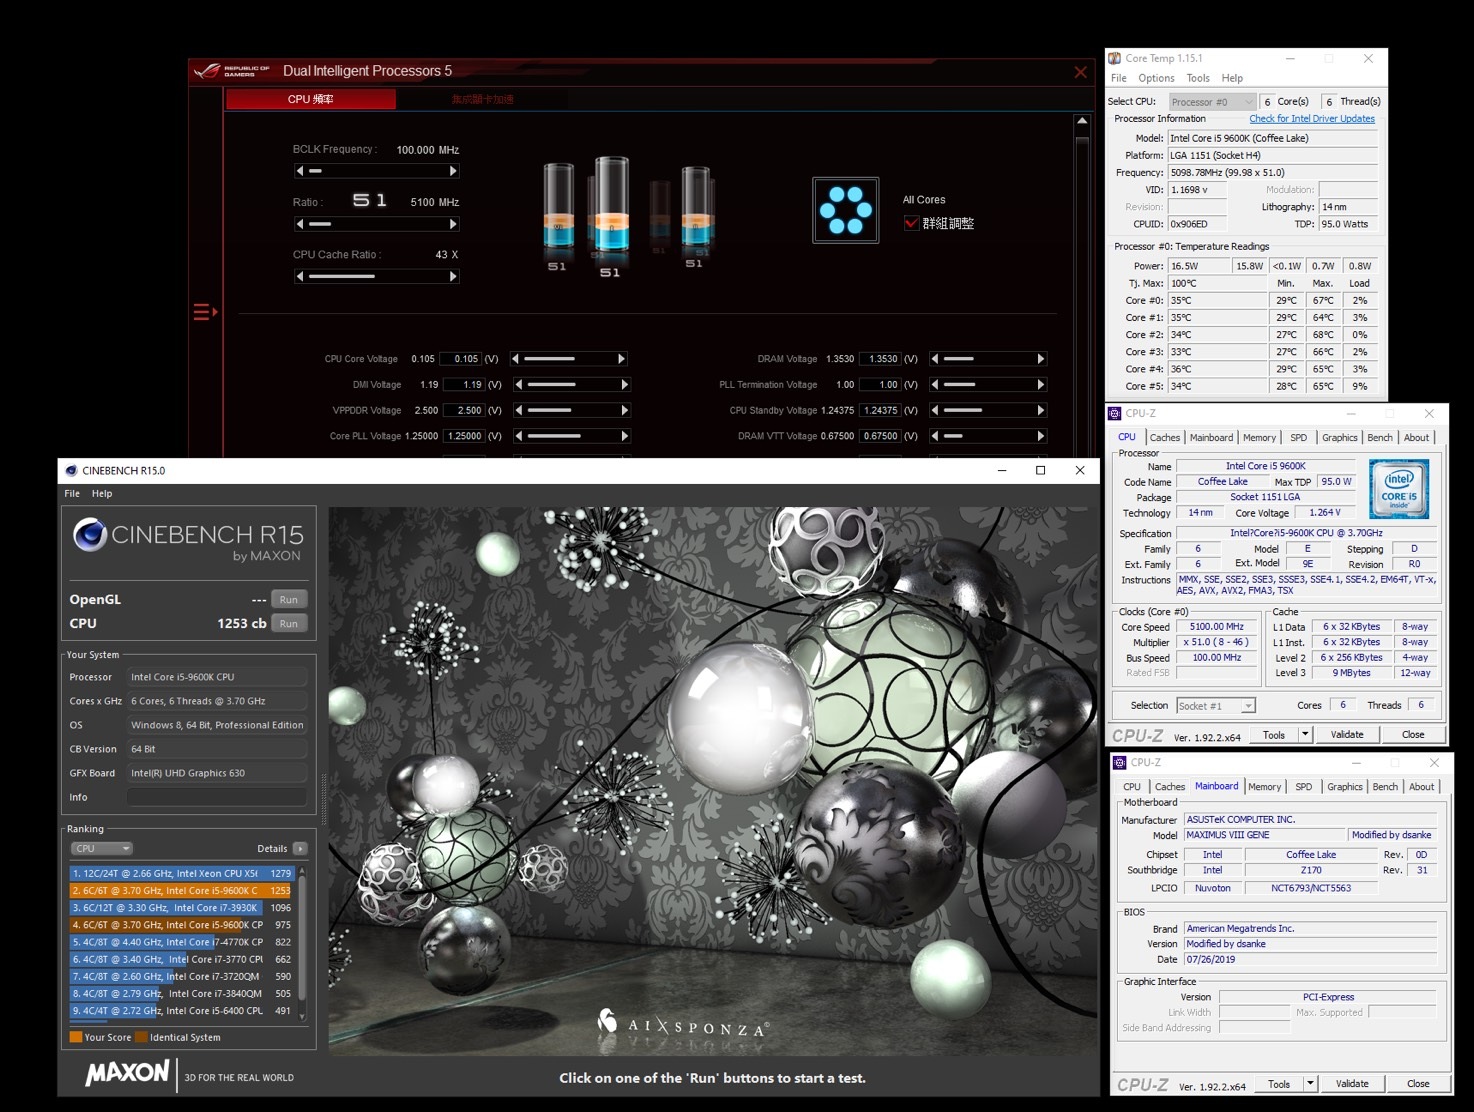This screenshot has height=1112, width=1474.
Task: Click the Tools button in upper CPU-Z
Action: point(1273,734)
